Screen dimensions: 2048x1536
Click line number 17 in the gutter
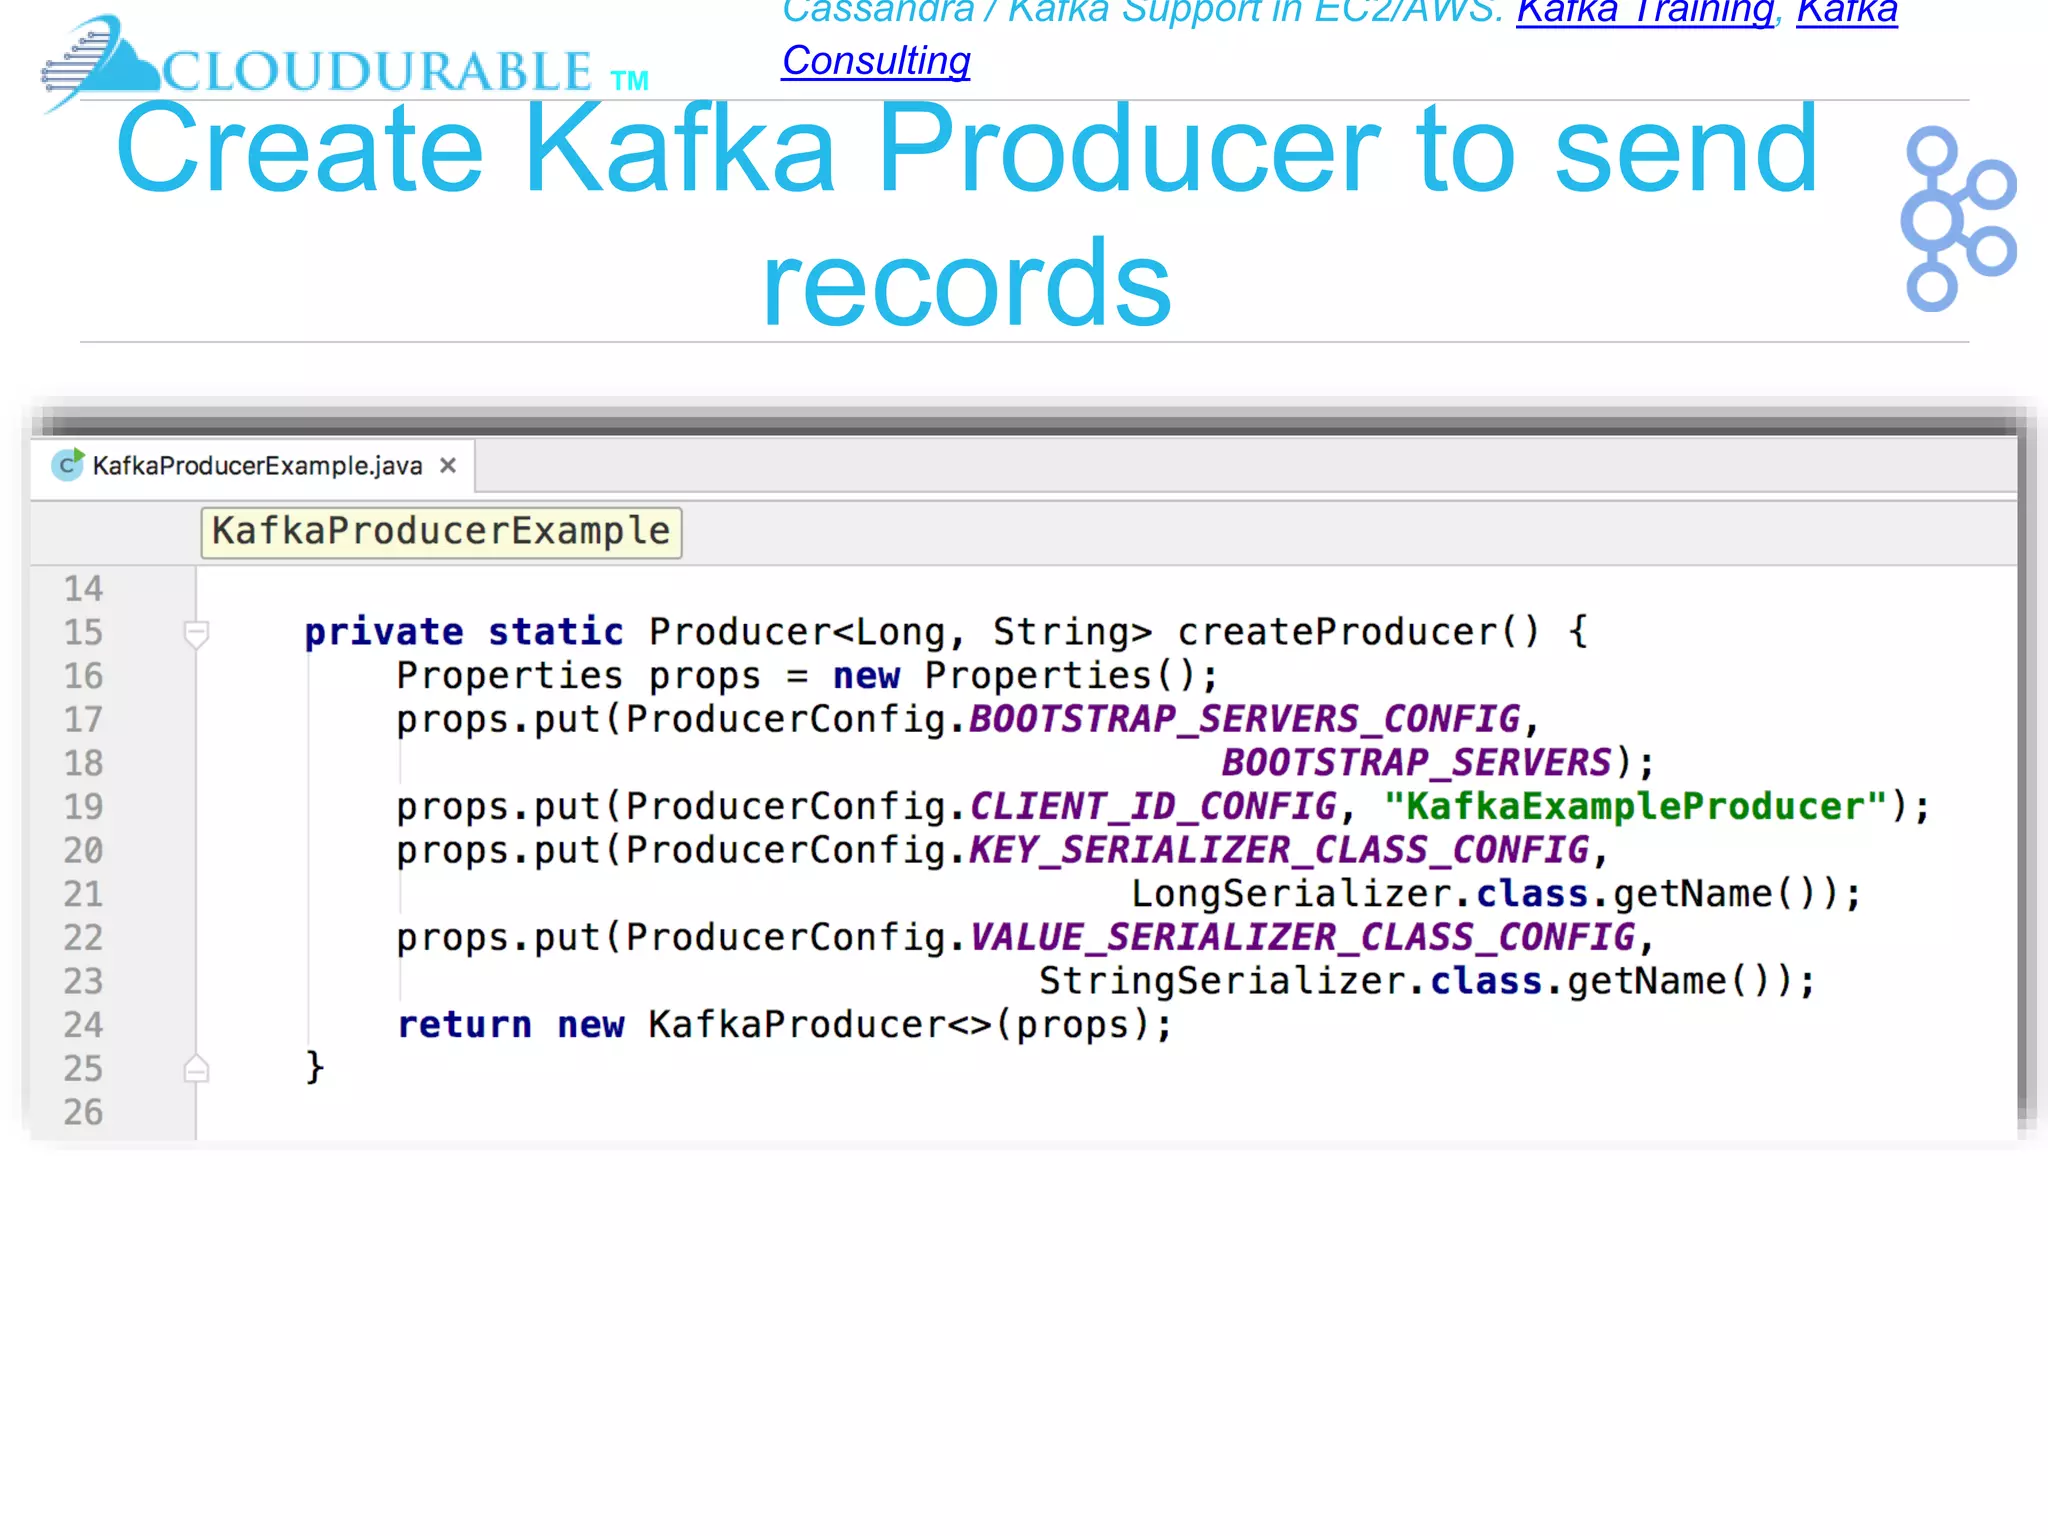pos(83,719)
